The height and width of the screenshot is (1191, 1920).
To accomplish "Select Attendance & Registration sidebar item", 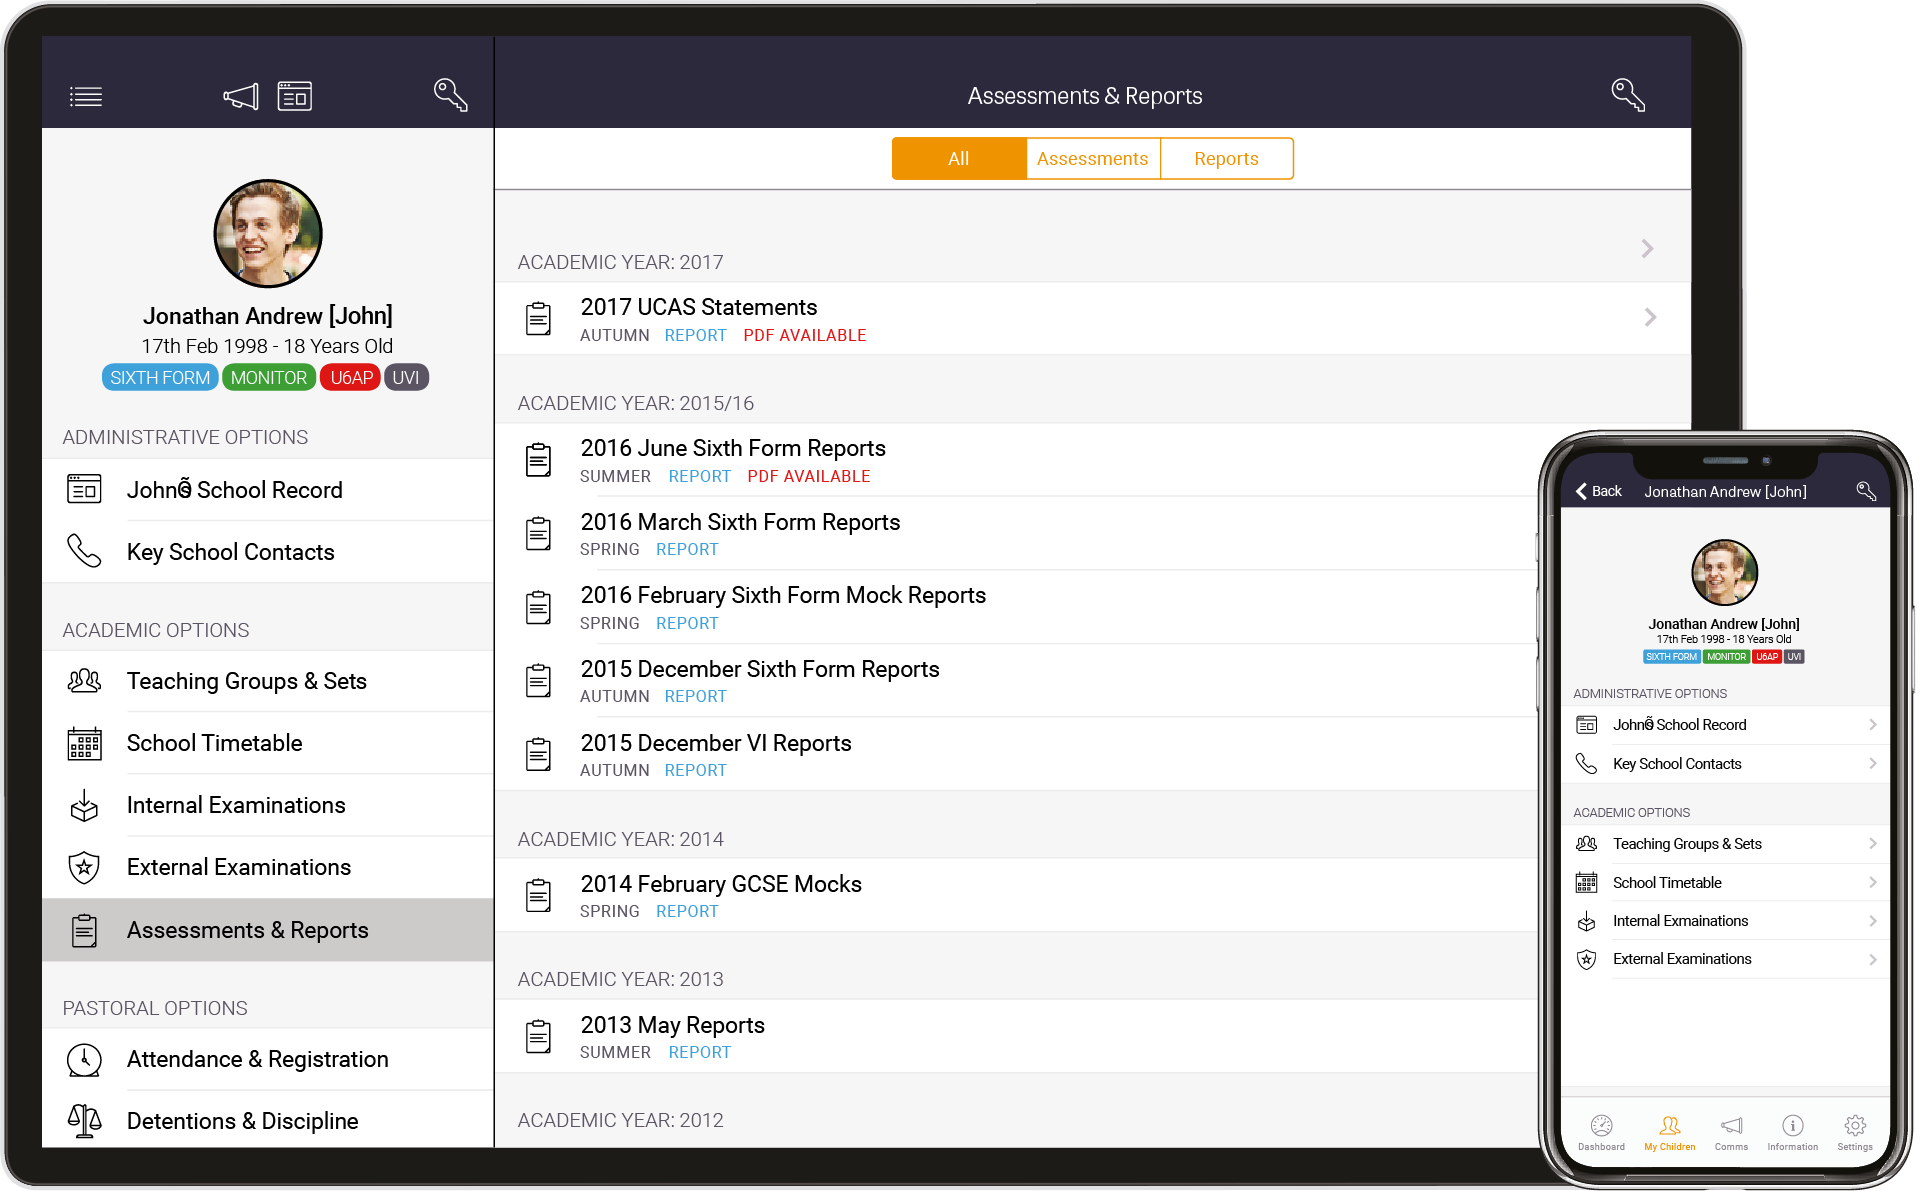I will click(257, 1059).
